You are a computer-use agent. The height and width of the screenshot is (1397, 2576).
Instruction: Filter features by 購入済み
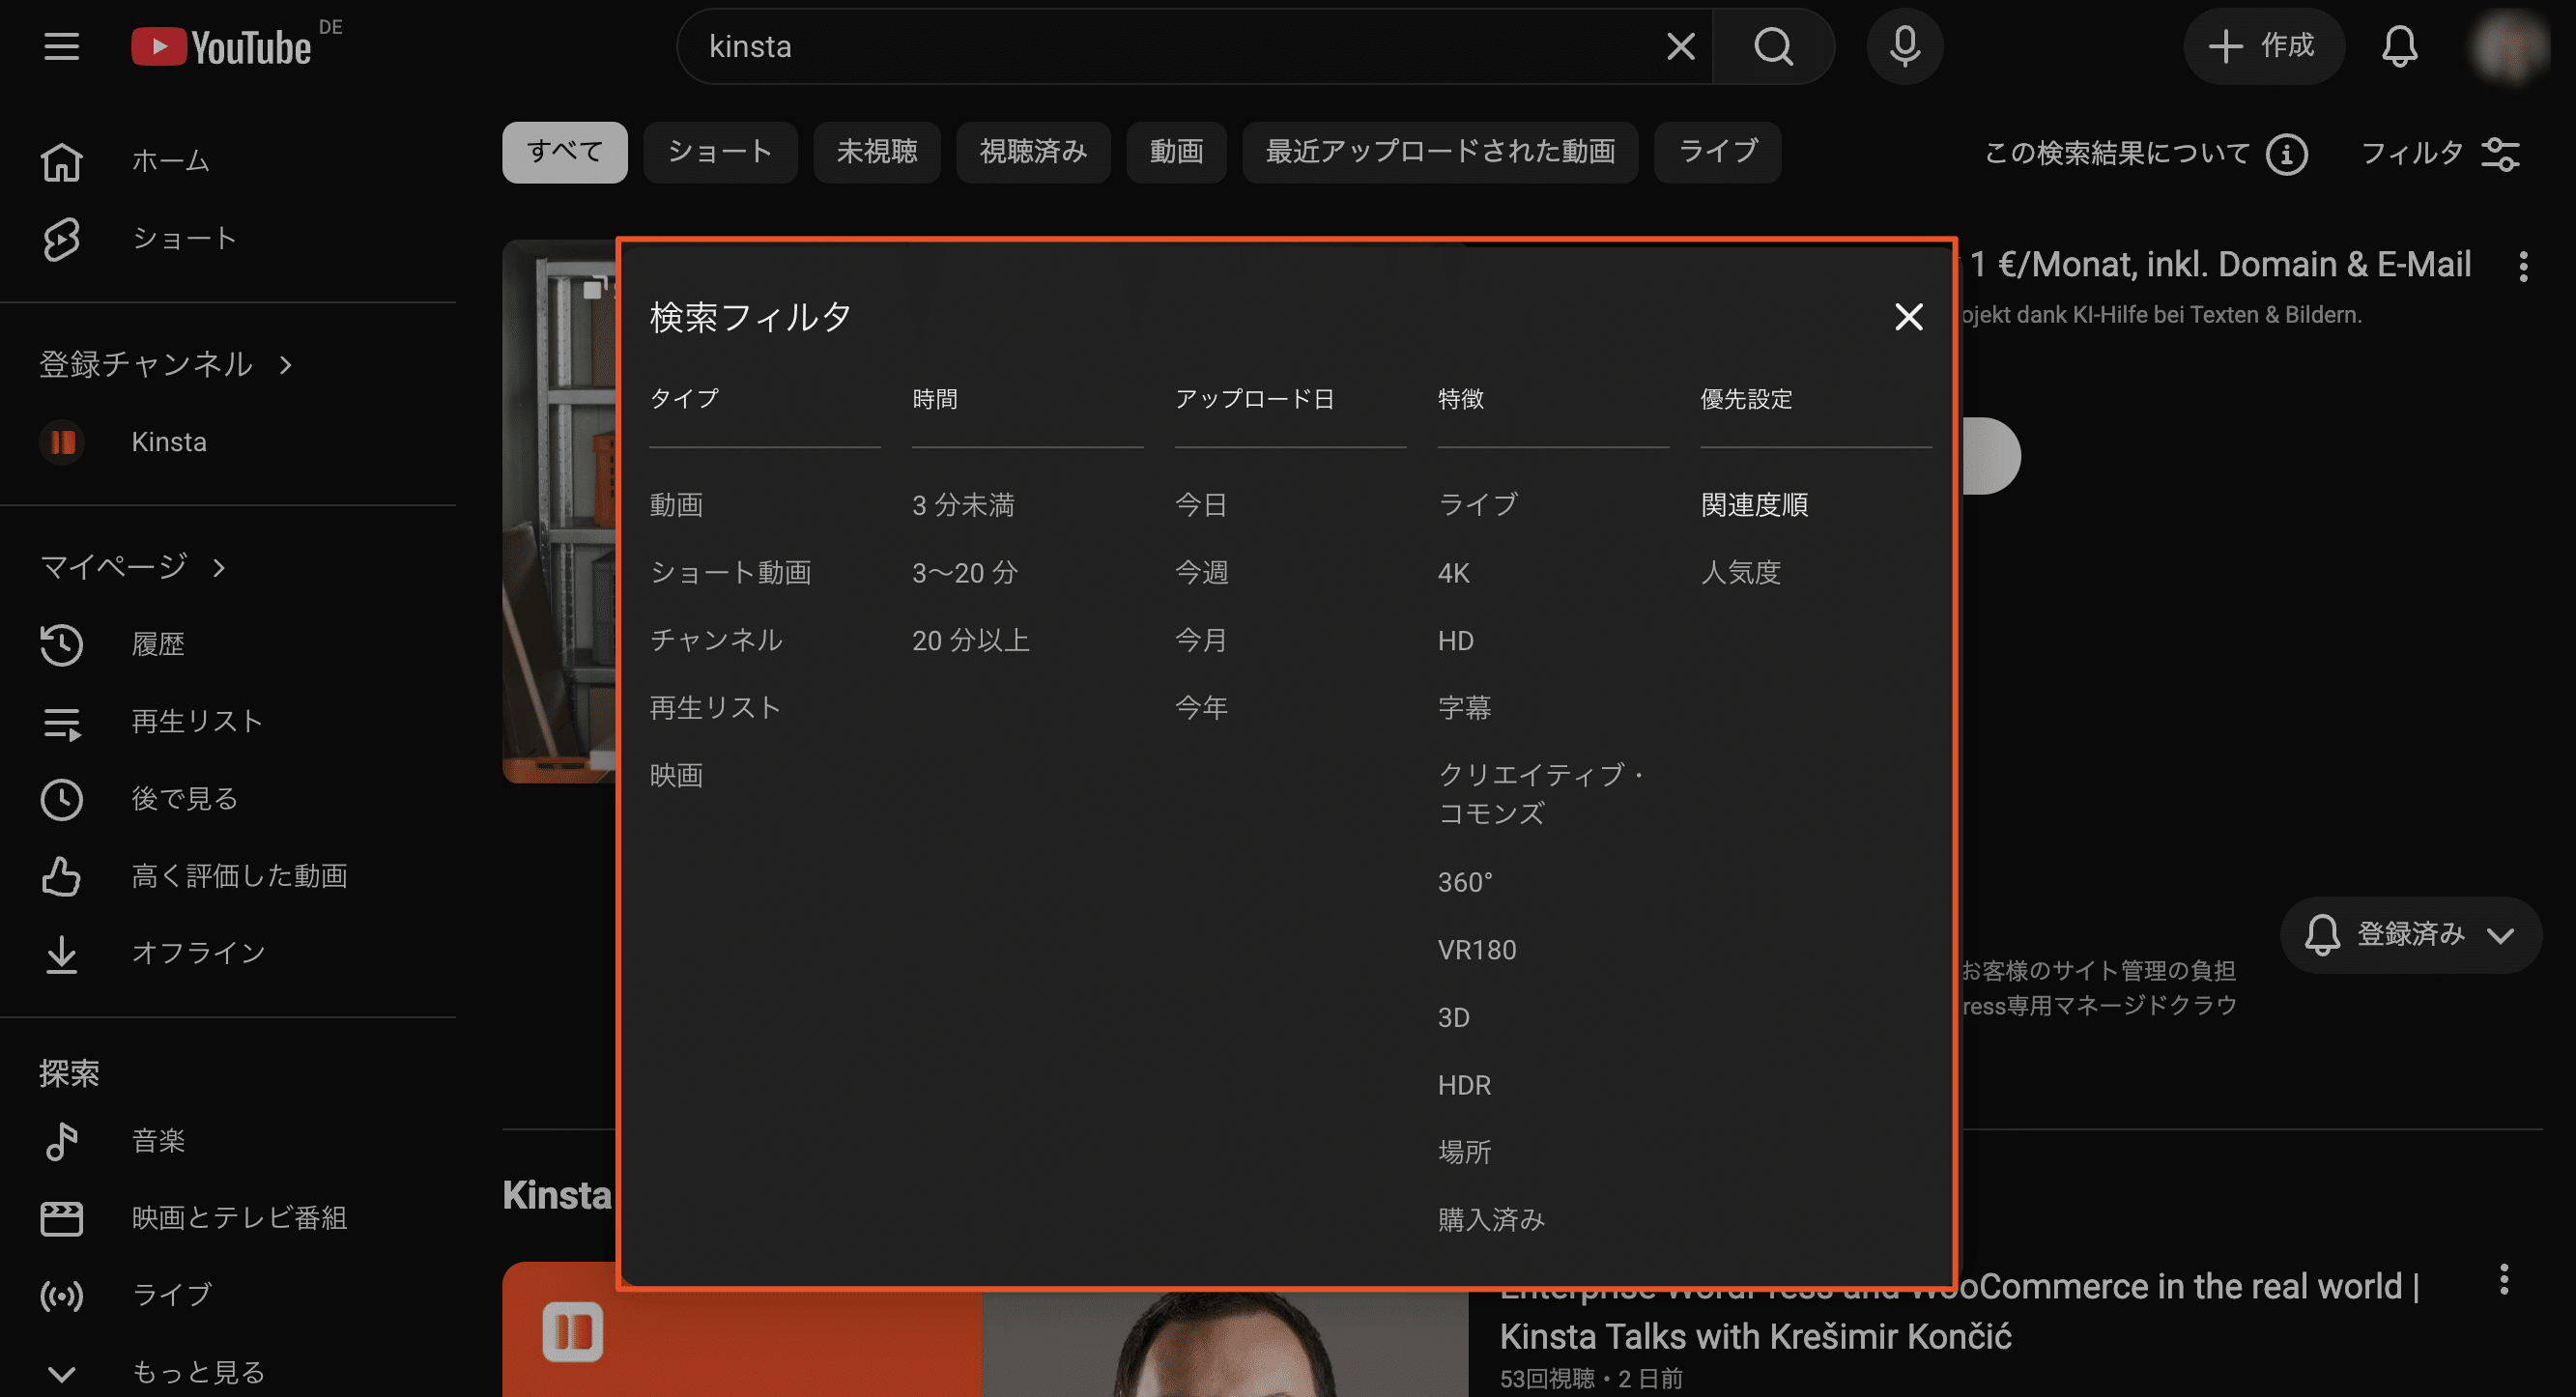pos(1491,1220)
